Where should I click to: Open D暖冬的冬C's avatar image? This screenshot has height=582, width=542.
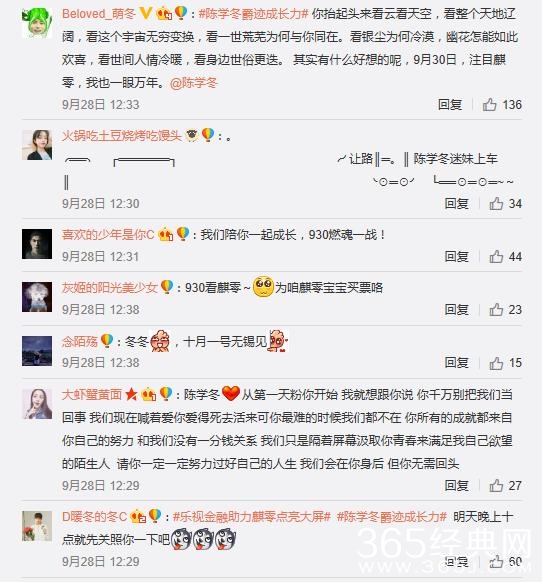click(37, 526)
